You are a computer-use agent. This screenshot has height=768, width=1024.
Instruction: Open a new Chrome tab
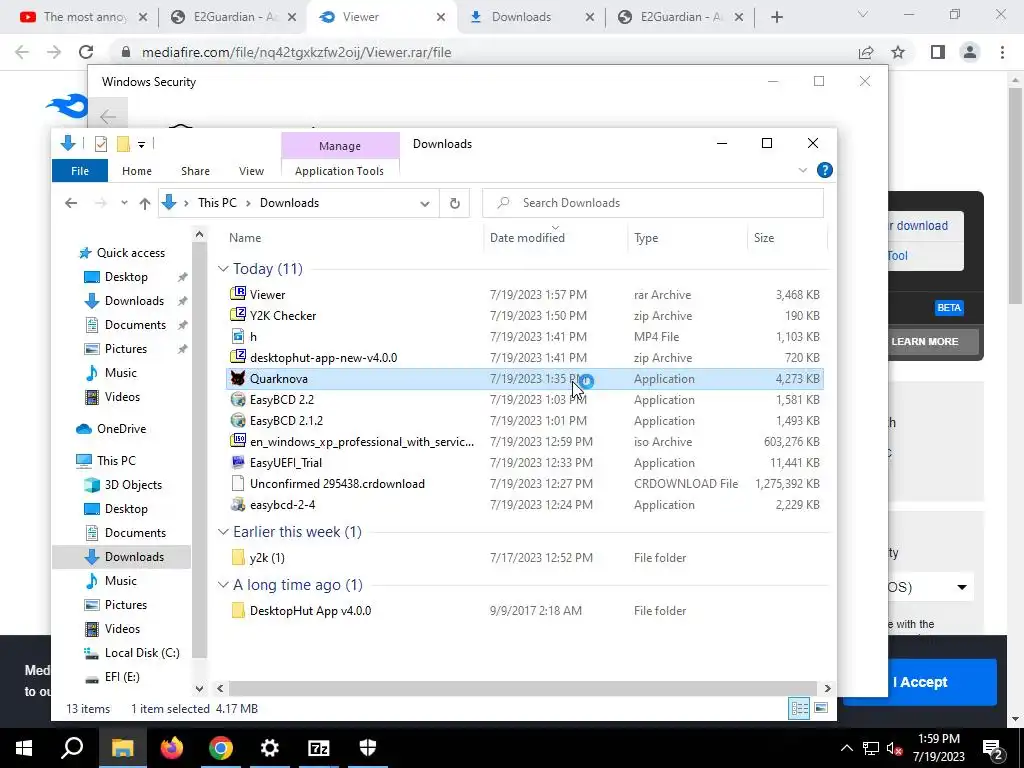pyautogui.click(x=776, y=17)
